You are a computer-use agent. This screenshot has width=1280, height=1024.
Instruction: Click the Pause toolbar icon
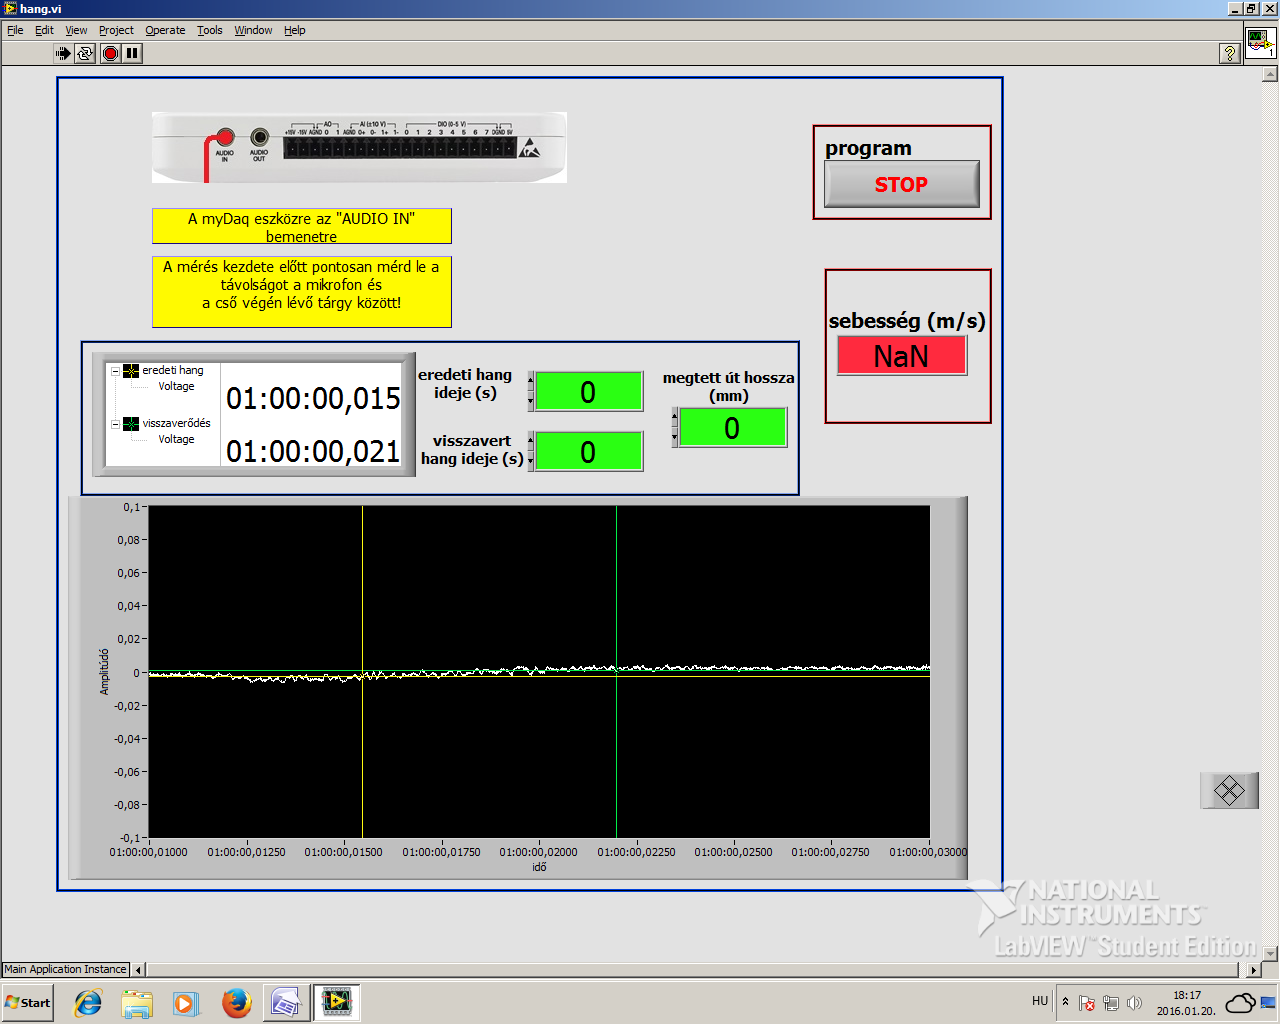pos(132,53)
